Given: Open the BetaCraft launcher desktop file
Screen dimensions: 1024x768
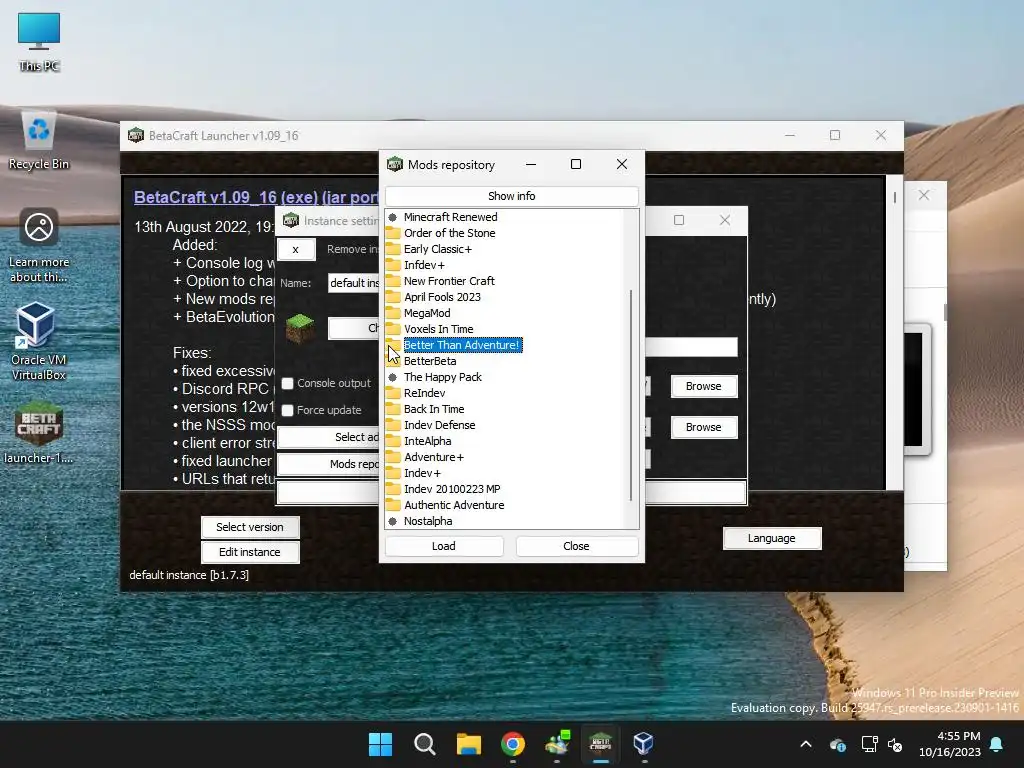Looking at the screenshot, I should pyautogui.click(x=39, y=432).
